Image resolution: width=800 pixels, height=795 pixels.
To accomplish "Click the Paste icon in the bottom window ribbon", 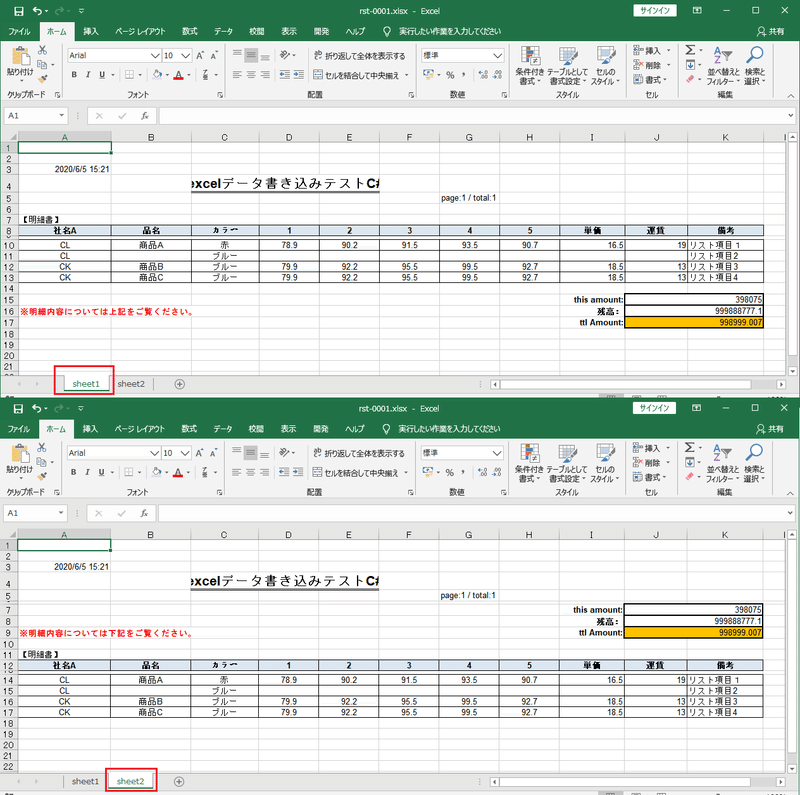I will 20,455.
